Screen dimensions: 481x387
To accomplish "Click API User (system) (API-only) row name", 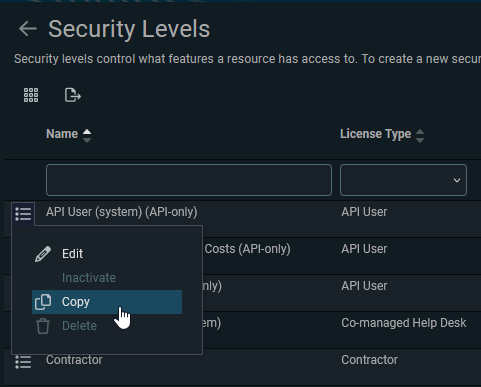I will point(122,212).
